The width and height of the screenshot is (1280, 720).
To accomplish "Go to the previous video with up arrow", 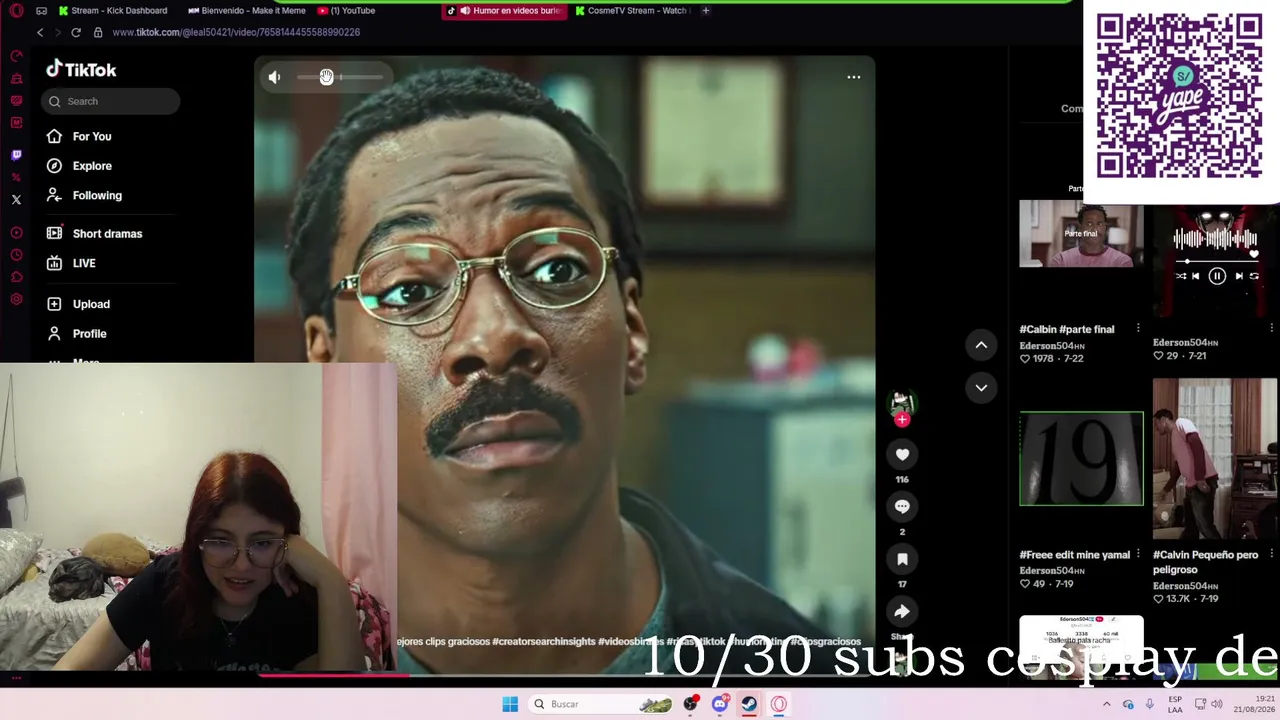I will tap(981, 345).
